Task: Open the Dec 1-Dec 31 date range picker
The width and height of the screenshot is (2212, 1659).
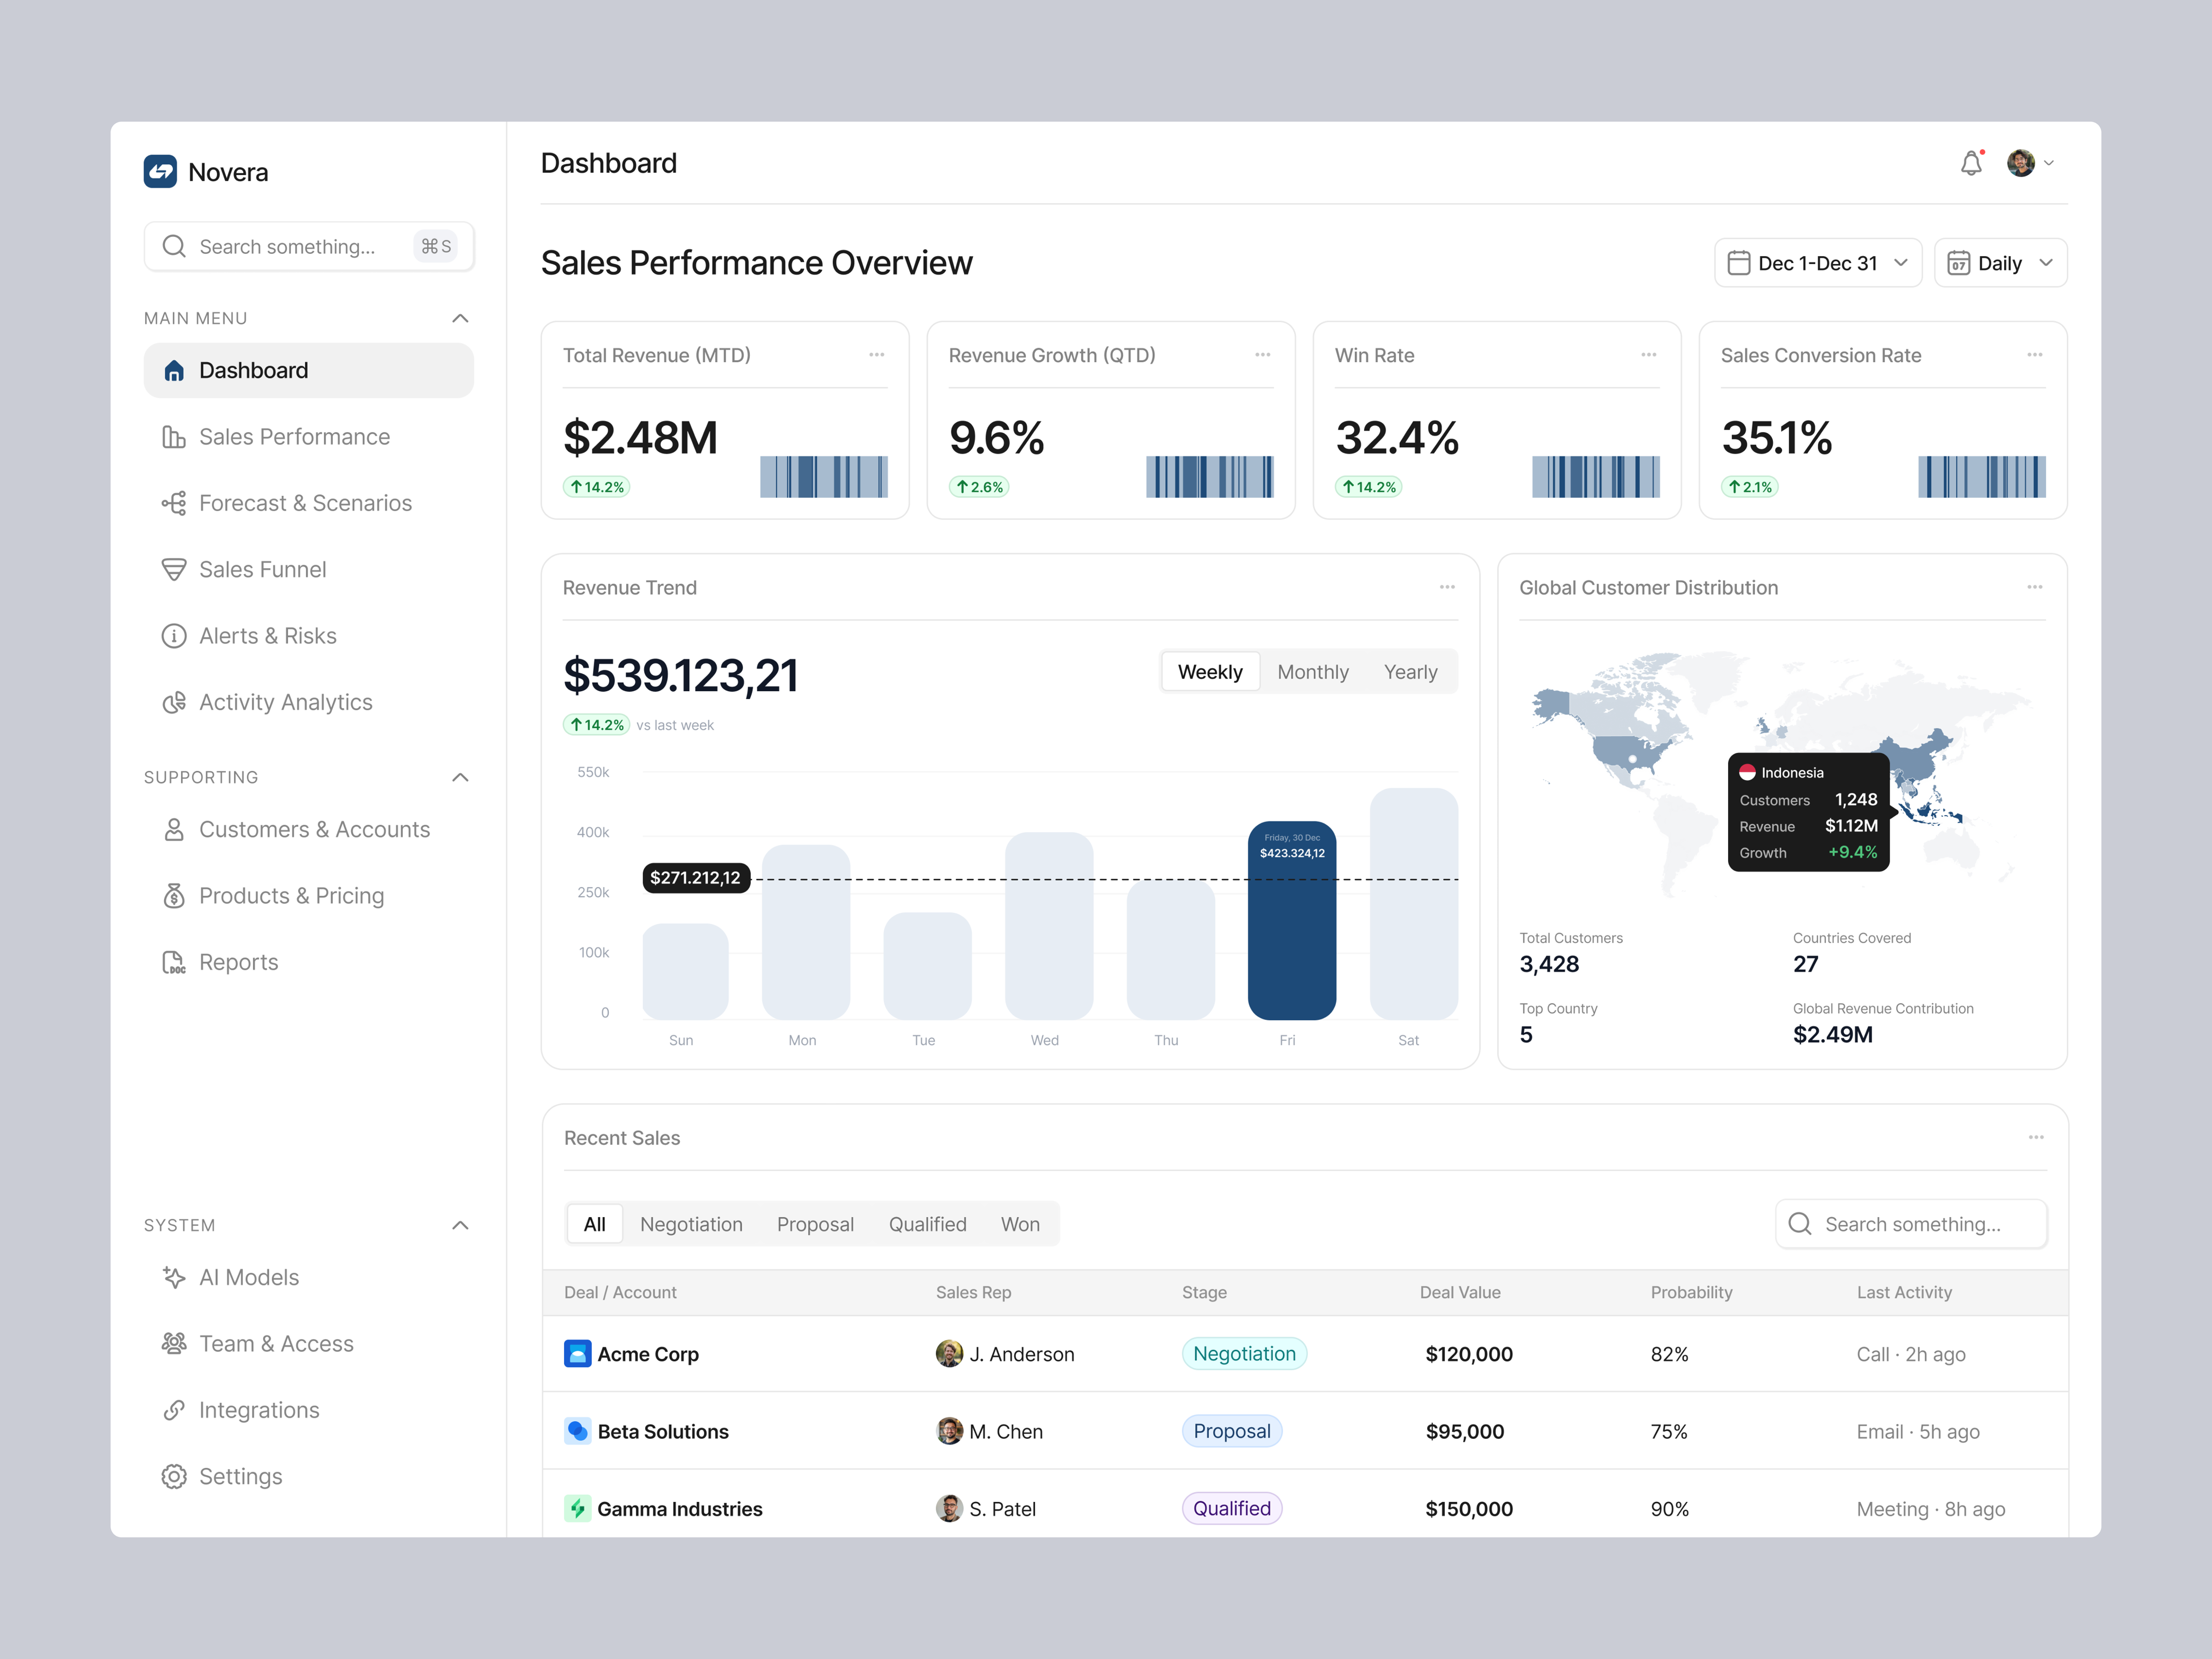Action: point(1817,262)
